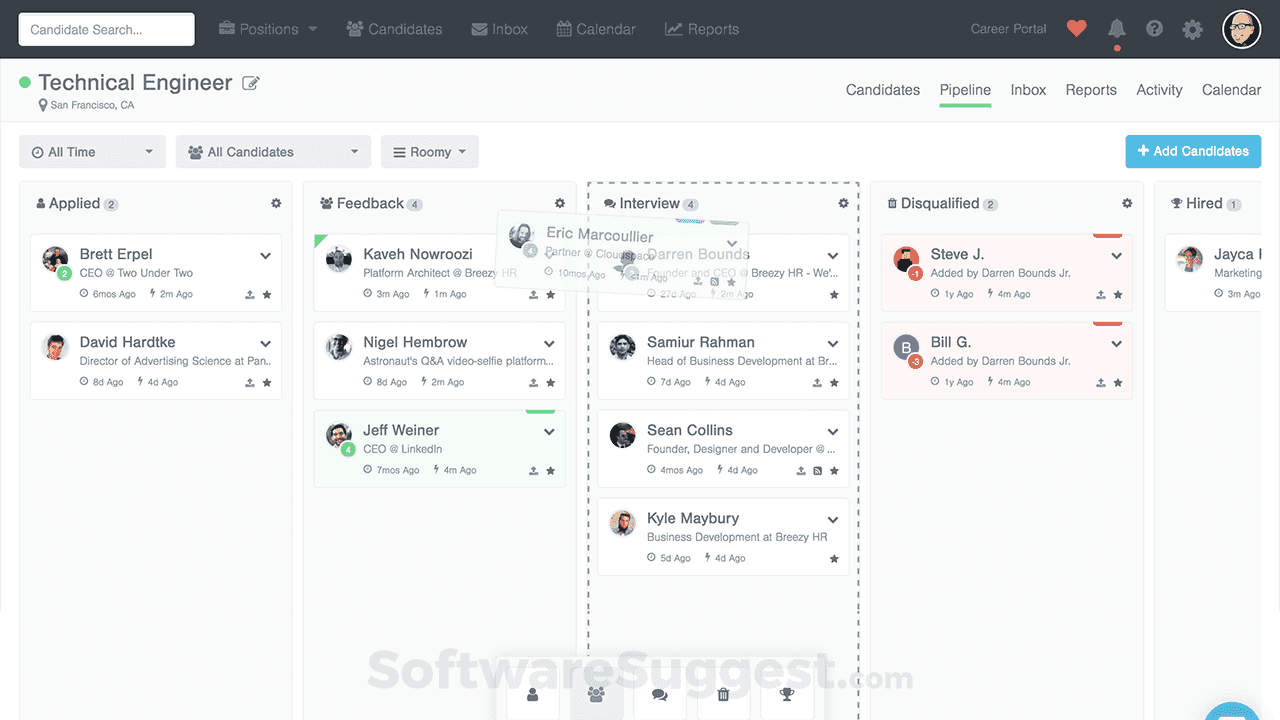Open the Roomy view density dropdown

tap(430, 152)
